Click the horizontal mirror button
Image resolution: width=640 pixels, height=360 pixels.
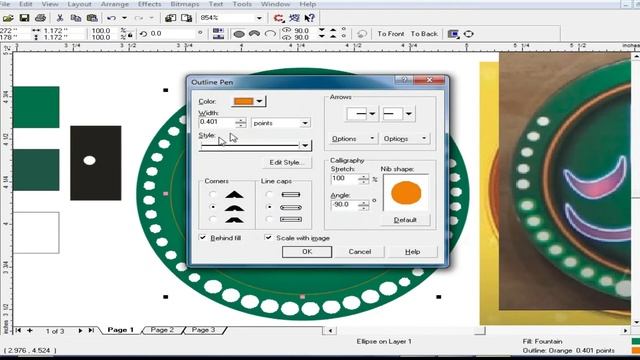coord(218,31)
